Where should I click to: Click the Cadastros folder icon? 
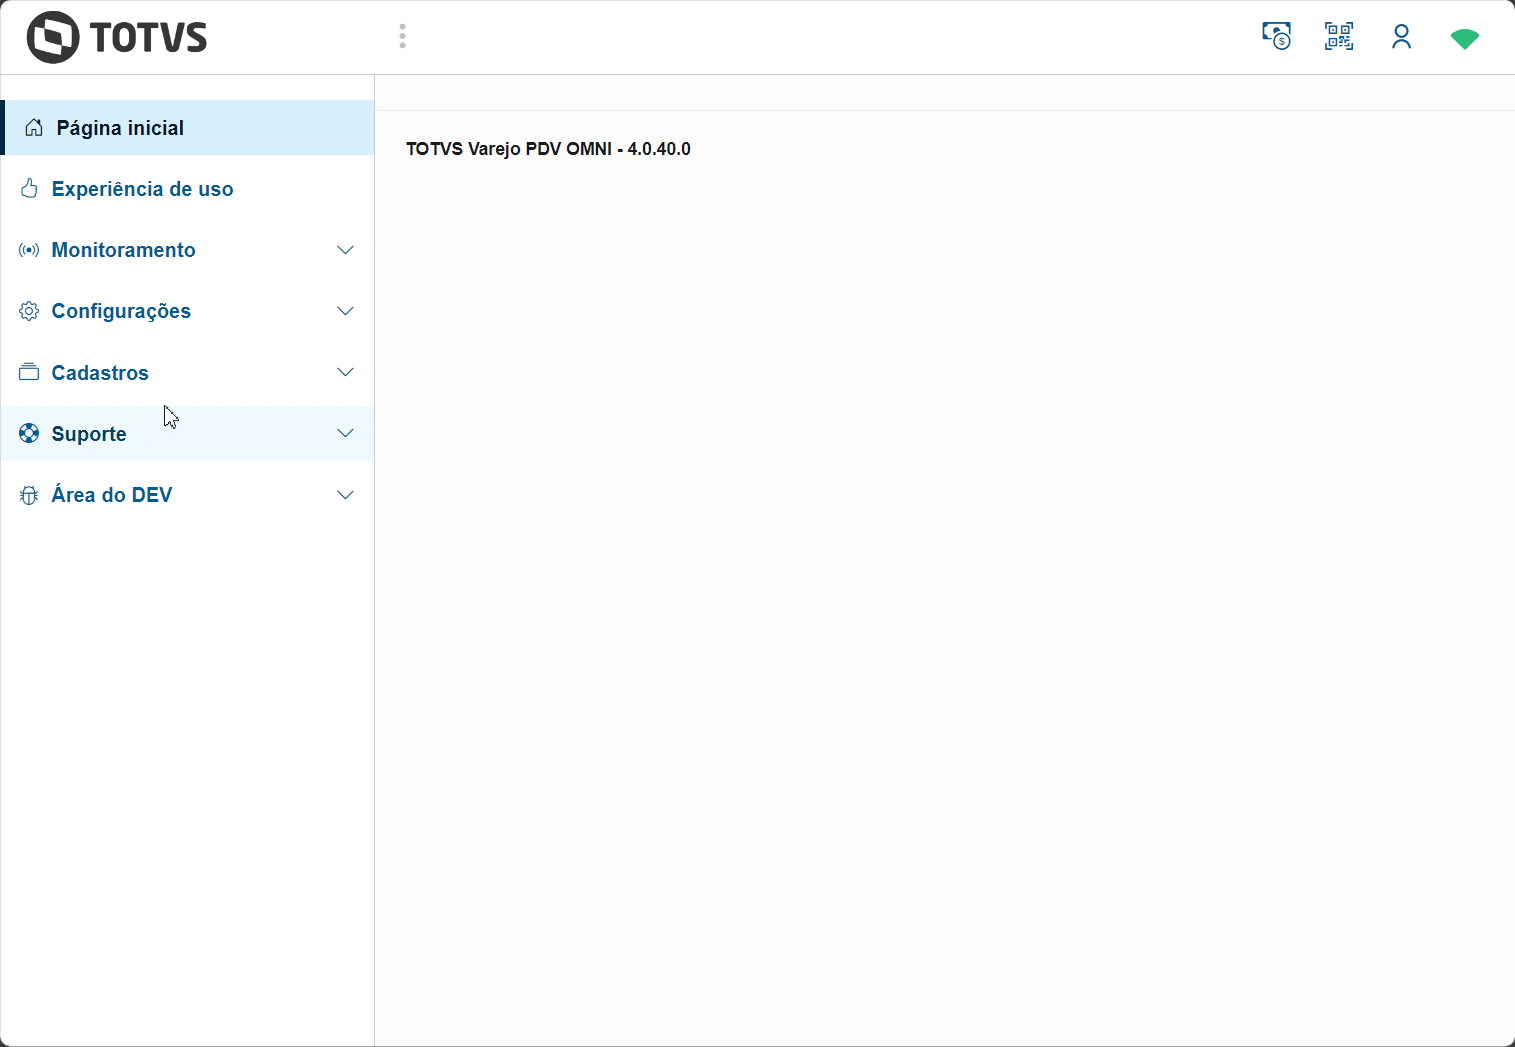29,372
